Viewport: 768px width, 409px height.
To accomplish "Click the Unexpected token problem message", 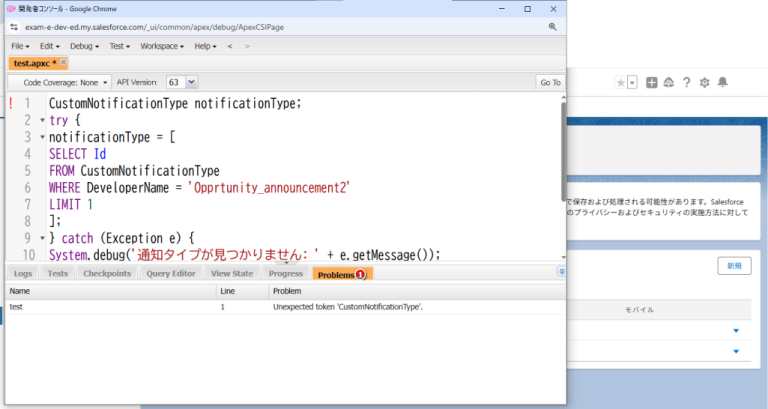I will (348, 307).
